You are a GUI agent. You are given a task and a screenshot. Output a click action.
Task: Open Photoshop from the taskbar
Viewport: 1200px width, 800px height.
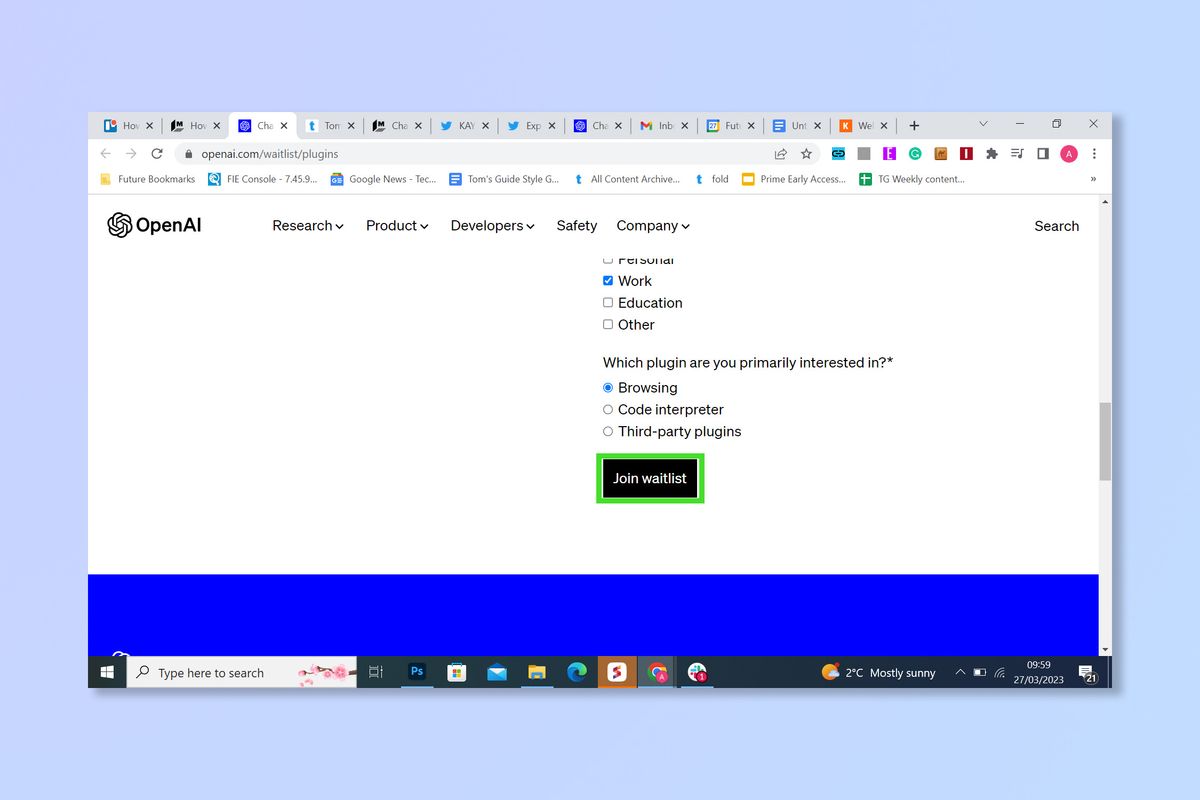coord(417,672)
